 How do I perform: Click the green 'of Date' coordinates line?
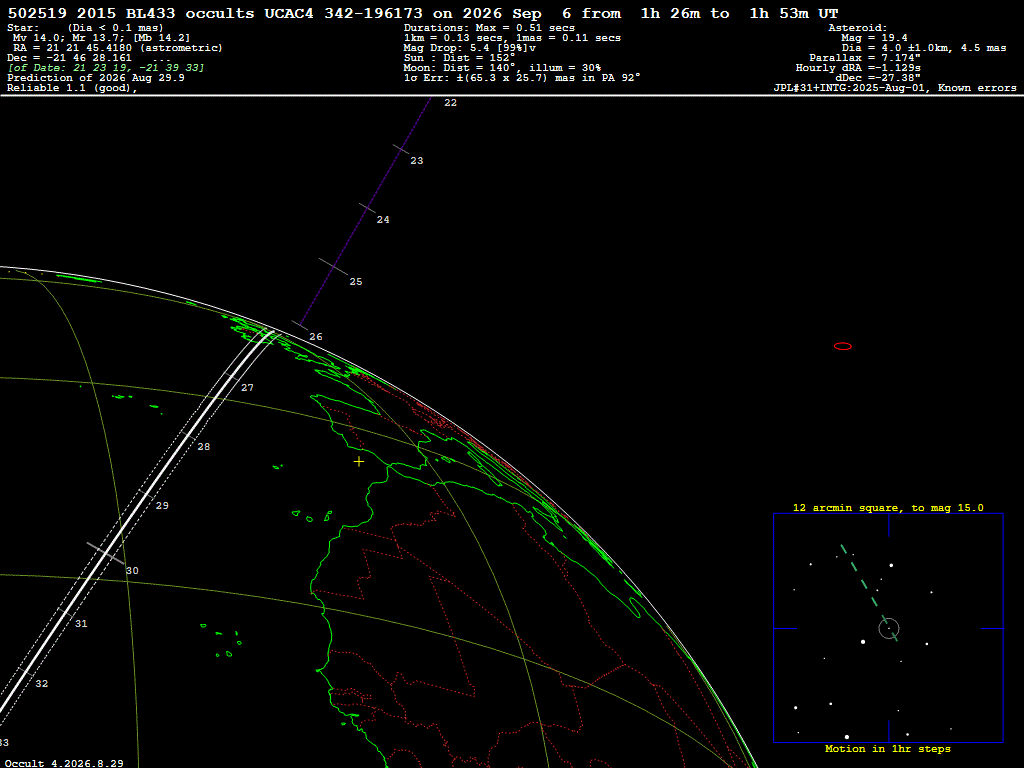[x=106, y=68]
